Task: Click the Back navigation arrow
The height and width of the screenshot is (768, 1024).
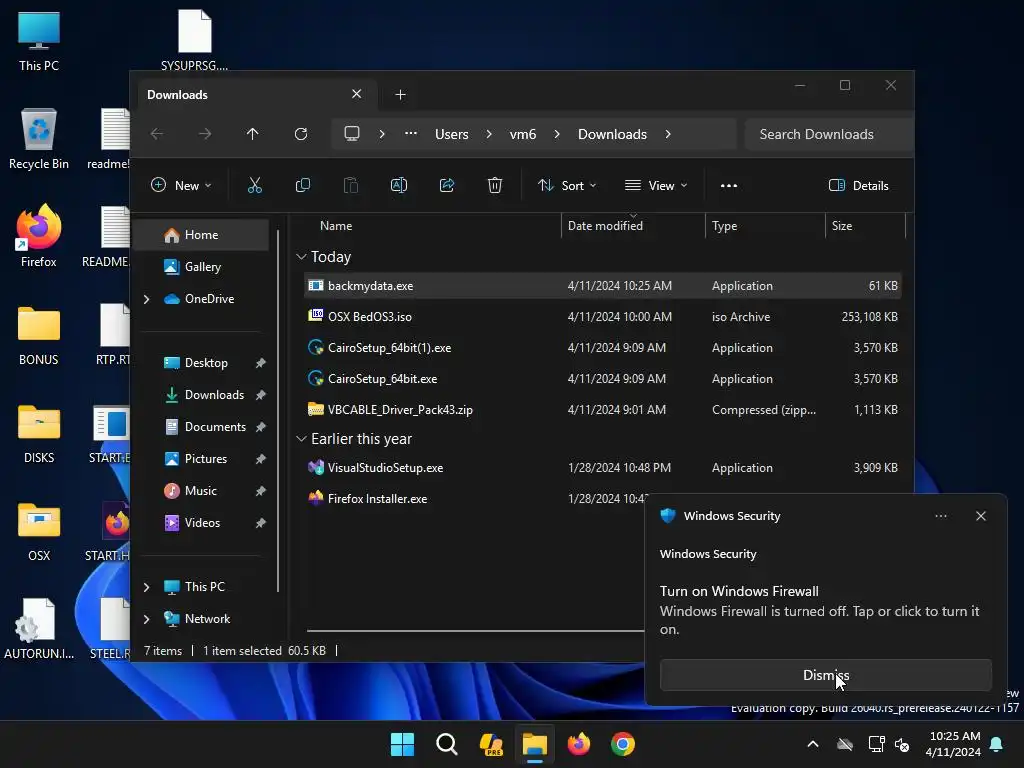Action: tap(157, 134)
